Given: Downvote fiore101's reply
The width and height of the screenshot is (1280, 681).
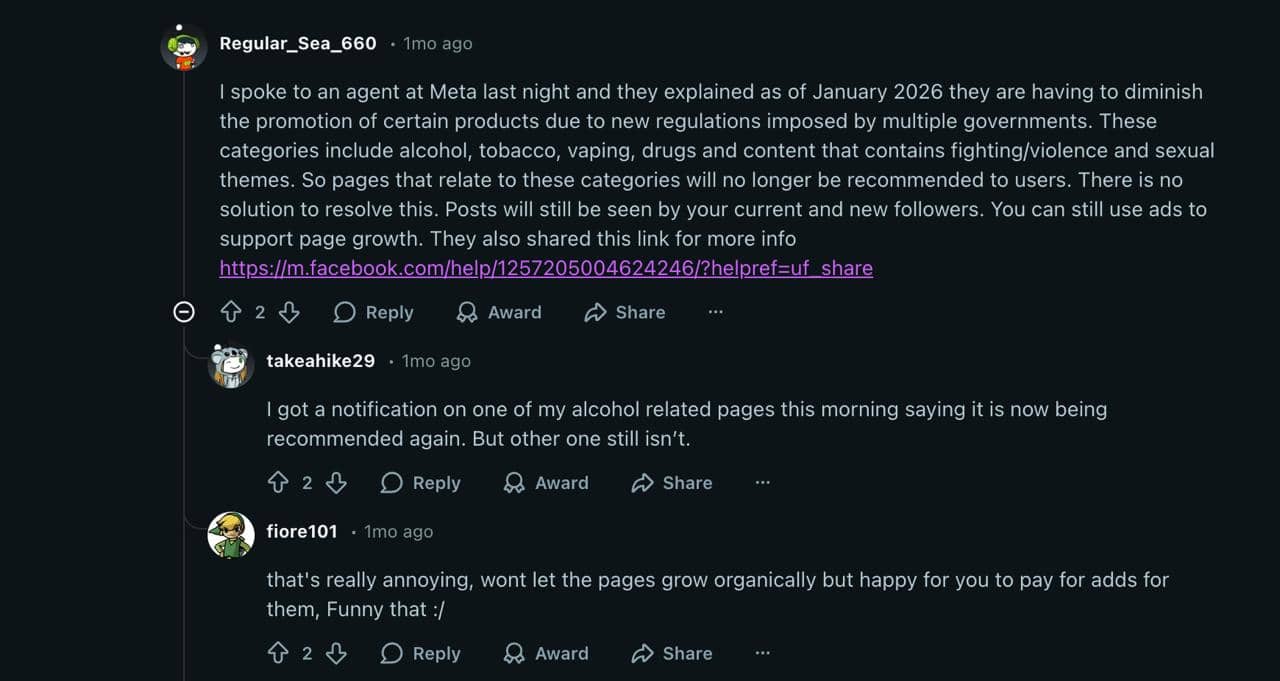Looking at the screenshot, I should pyautogui.click(x=336, y=654).
